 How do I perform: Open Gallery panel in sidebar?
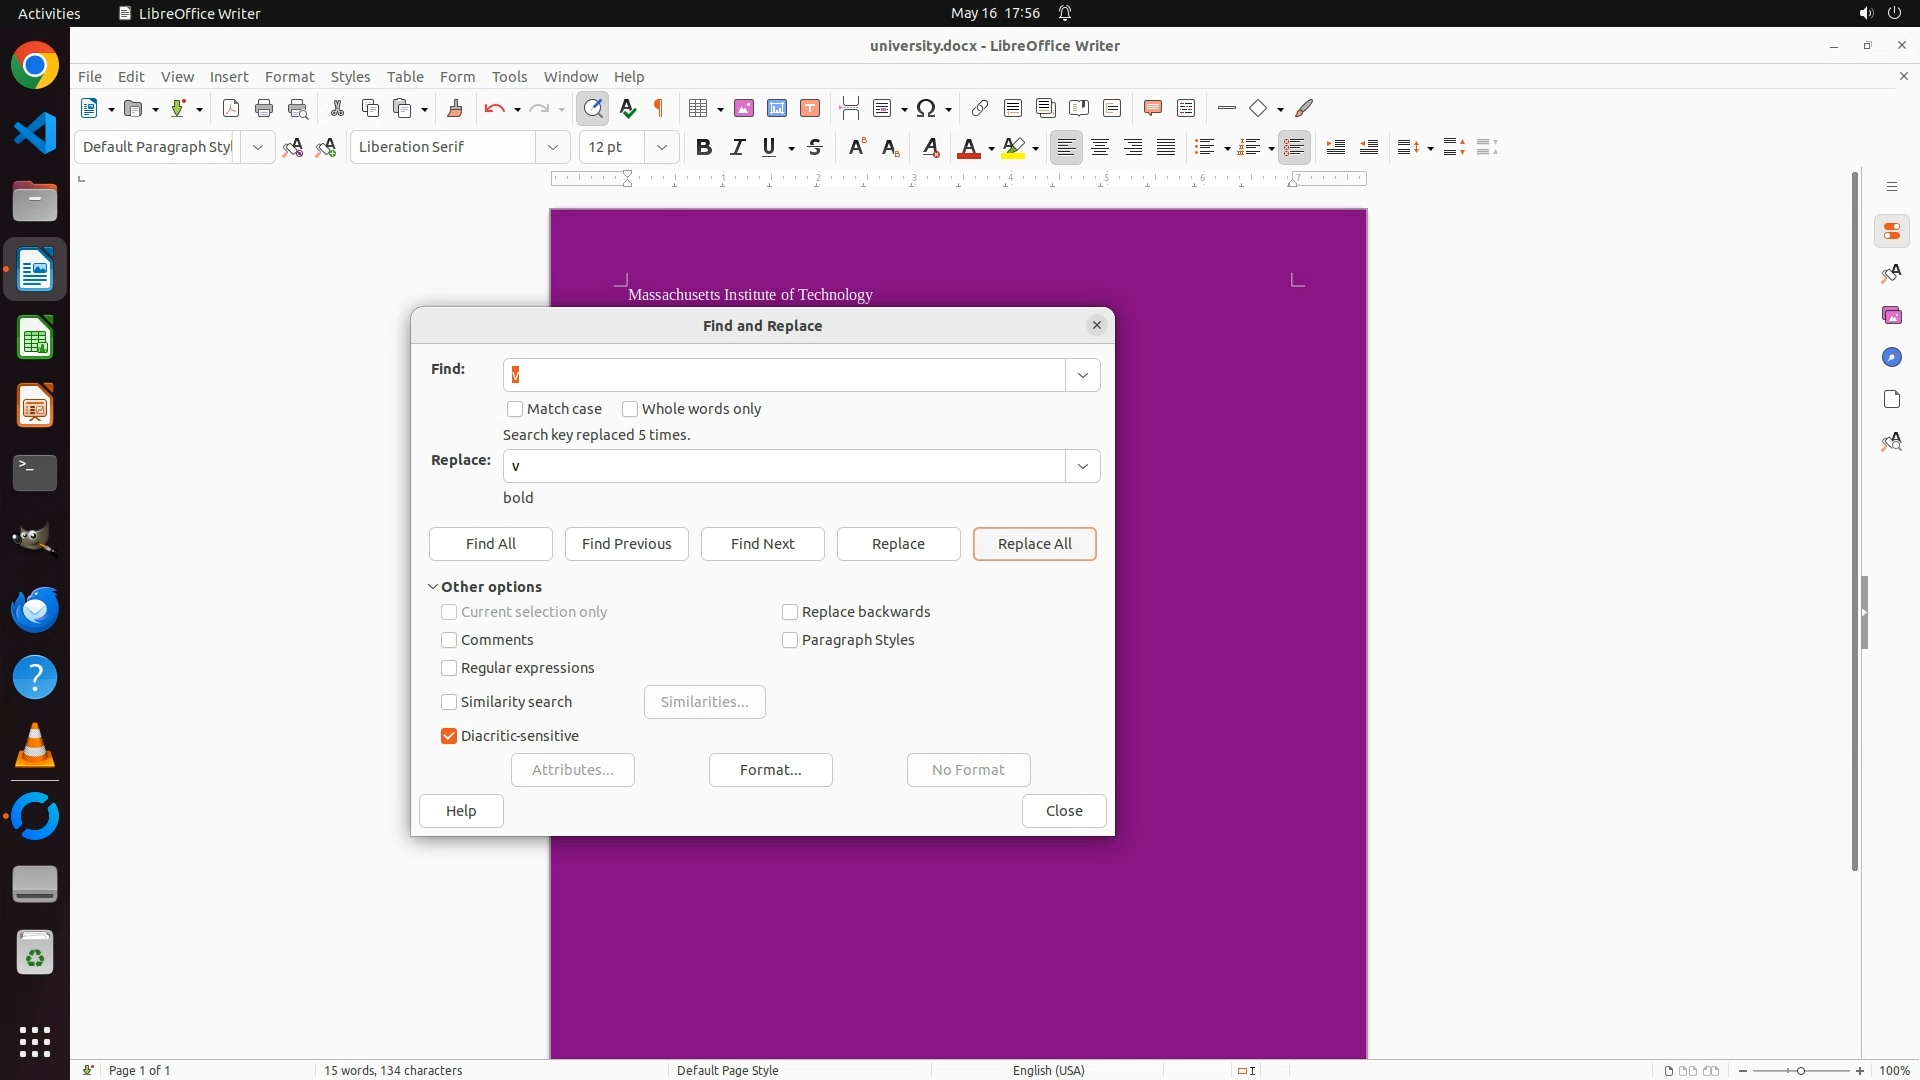pos(1891,315)
